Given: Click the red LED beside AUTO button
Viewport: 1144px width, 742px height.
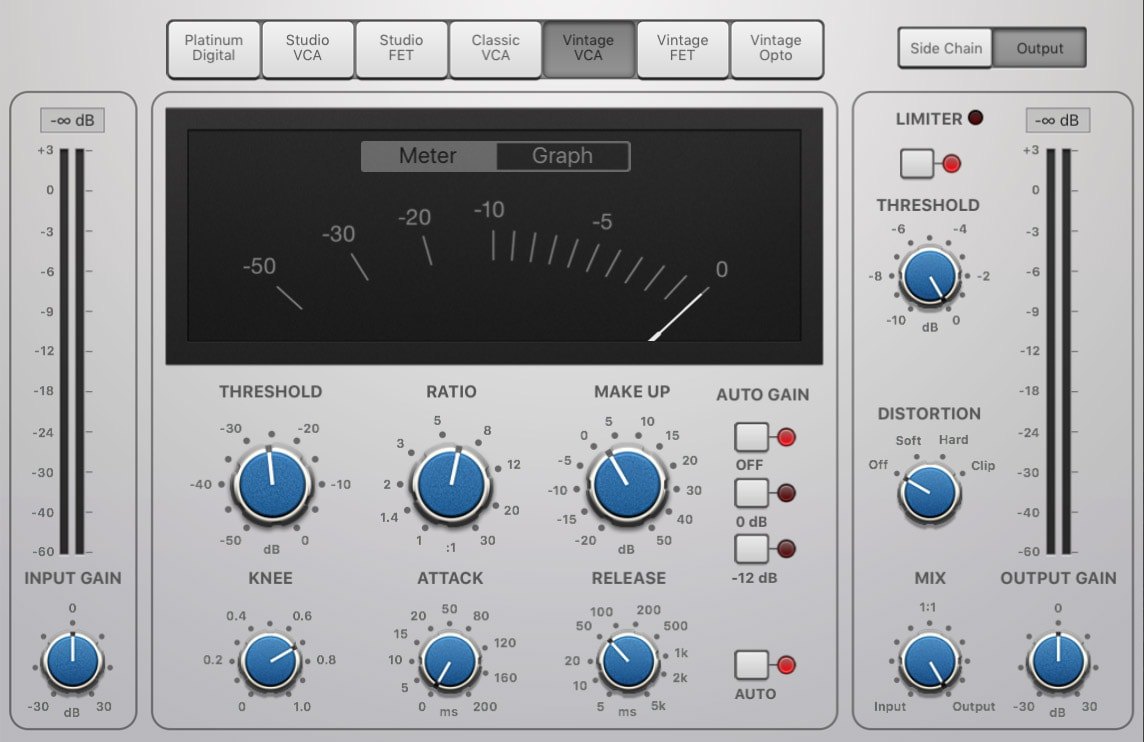Looking at the screenshot, I should click(x=786, y=665).
